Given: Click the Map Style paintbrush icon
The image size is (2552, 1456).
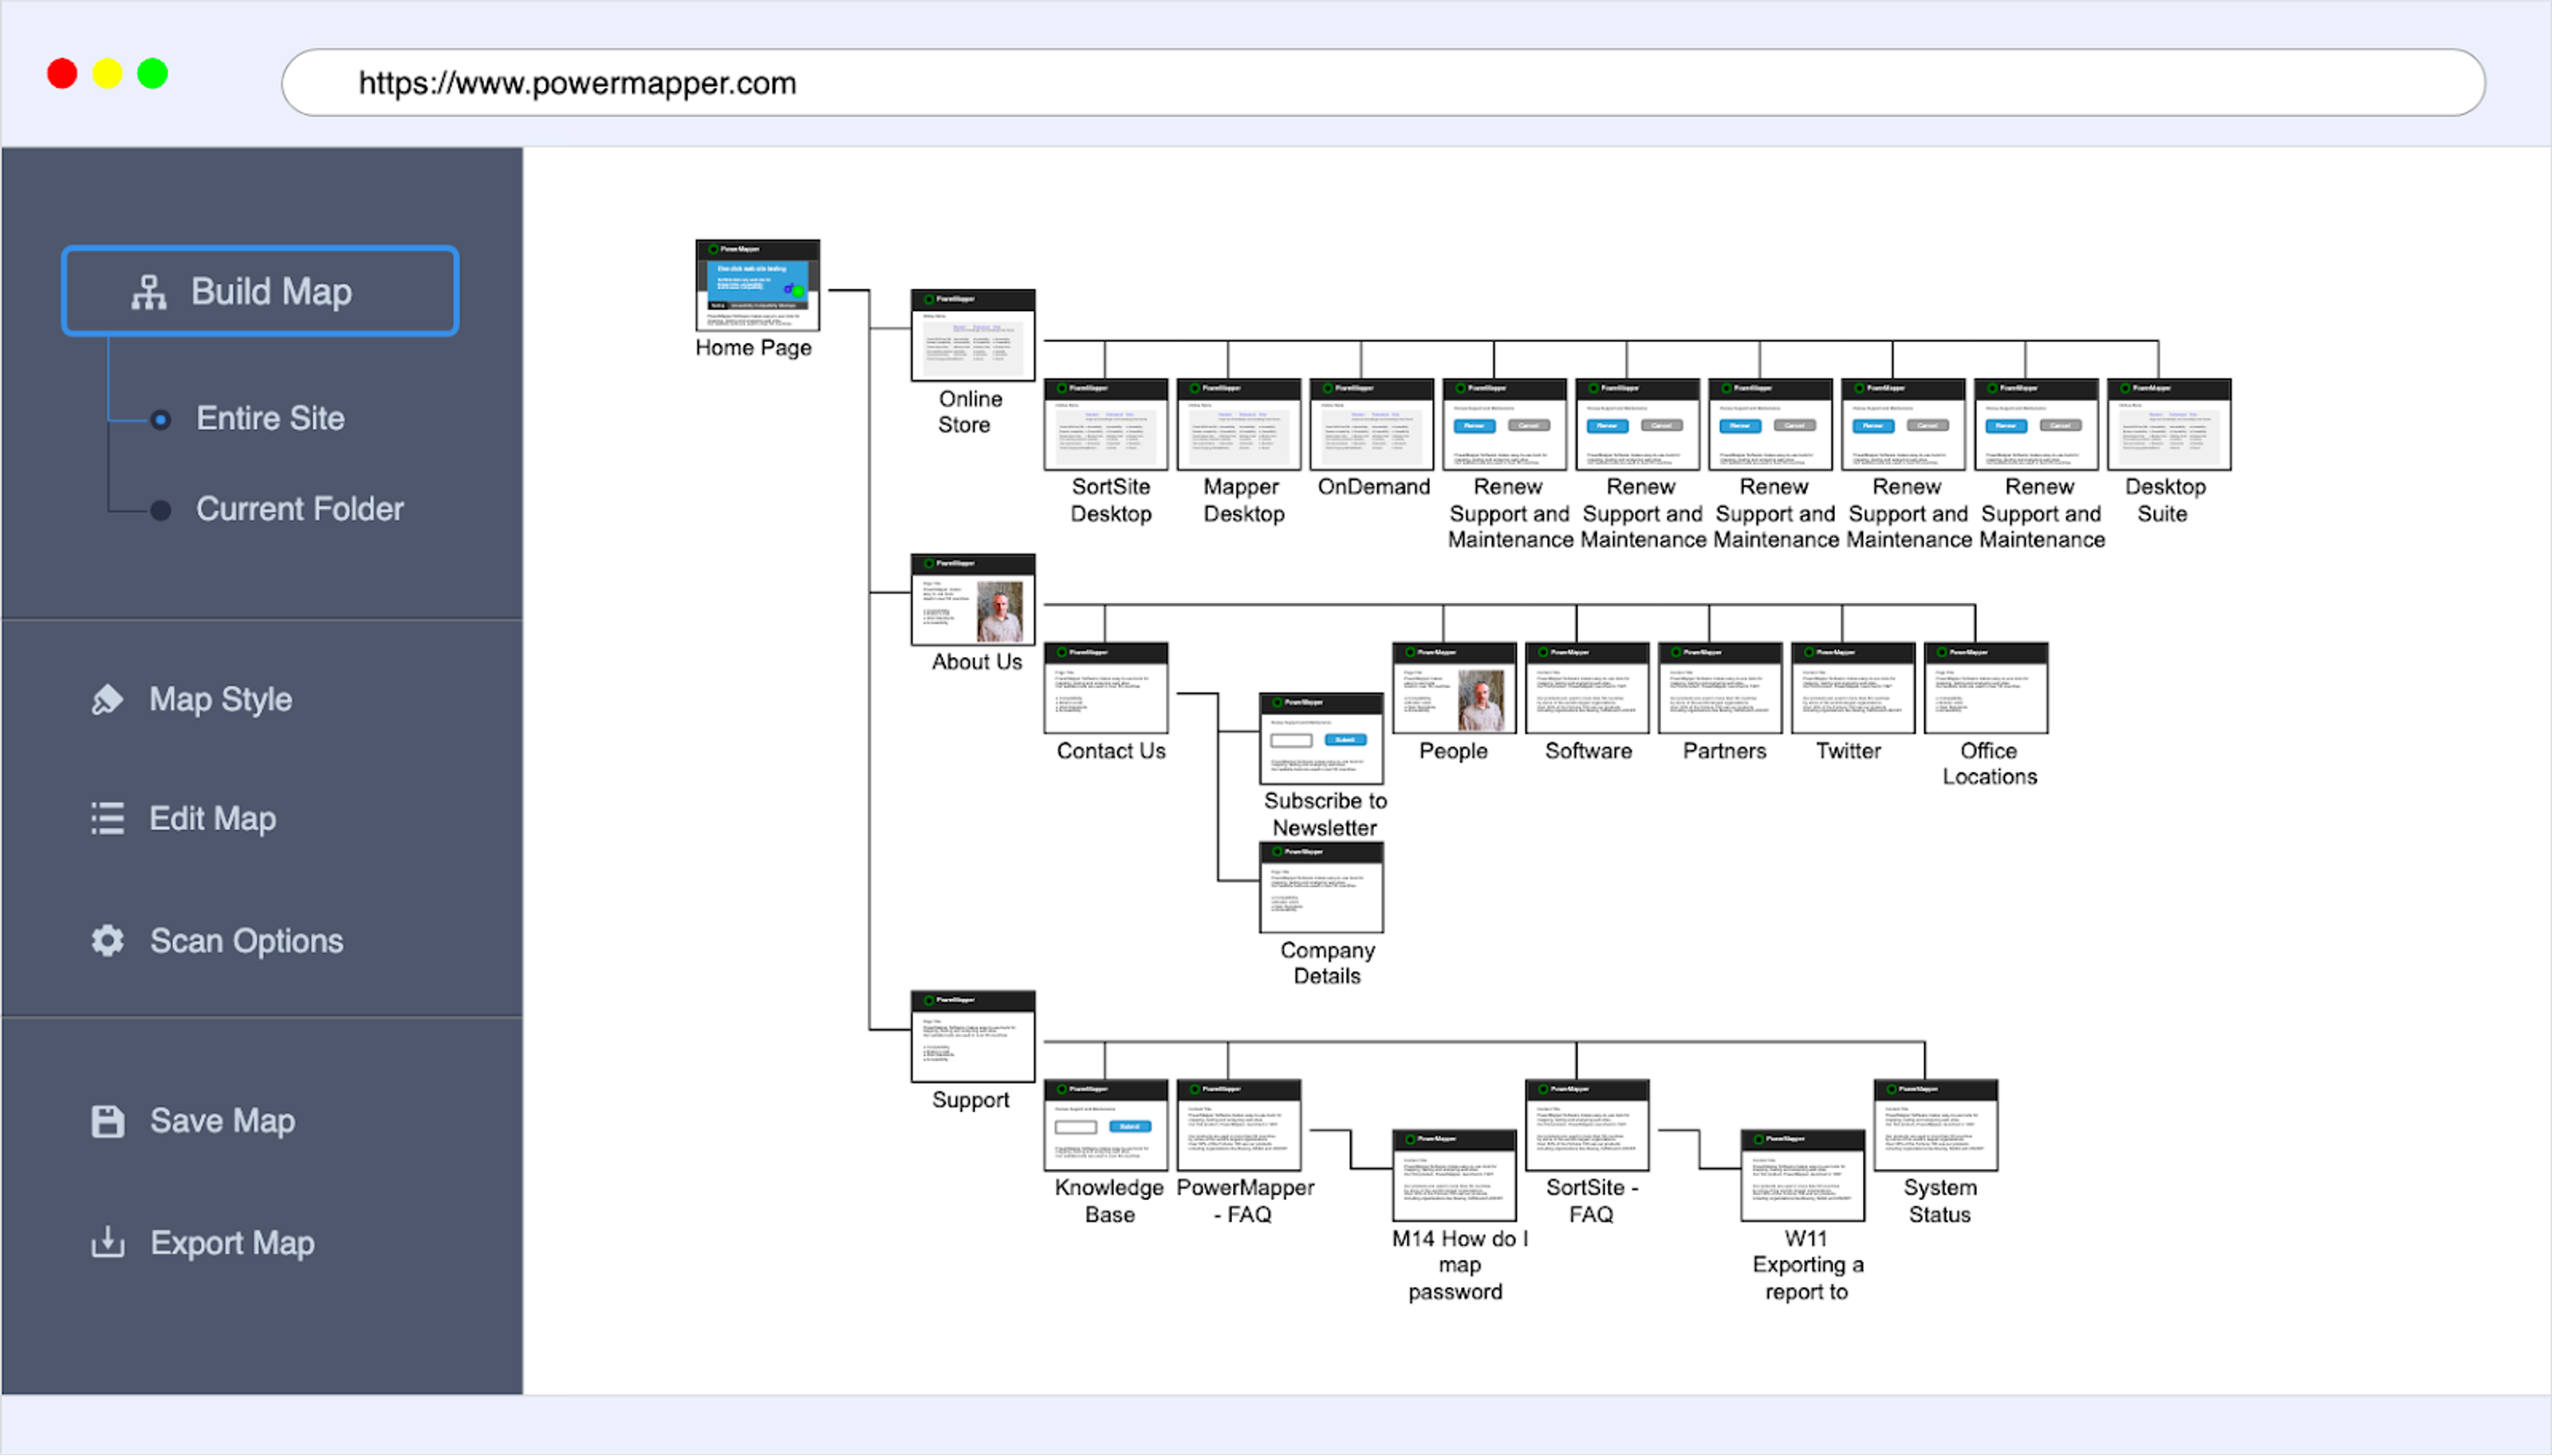Looking at the screenshot, I should (x=107, y=699).
